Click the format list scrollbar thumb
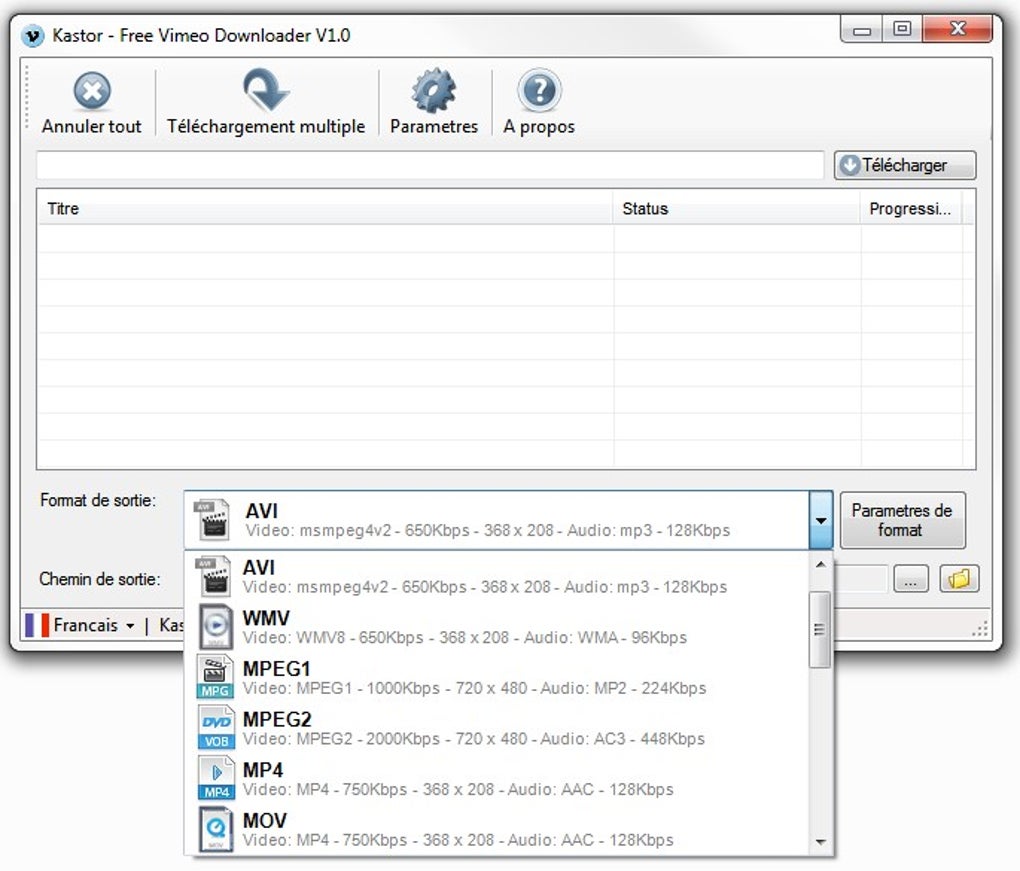The height and width of the screenshot is (871, 1020). 820,629
